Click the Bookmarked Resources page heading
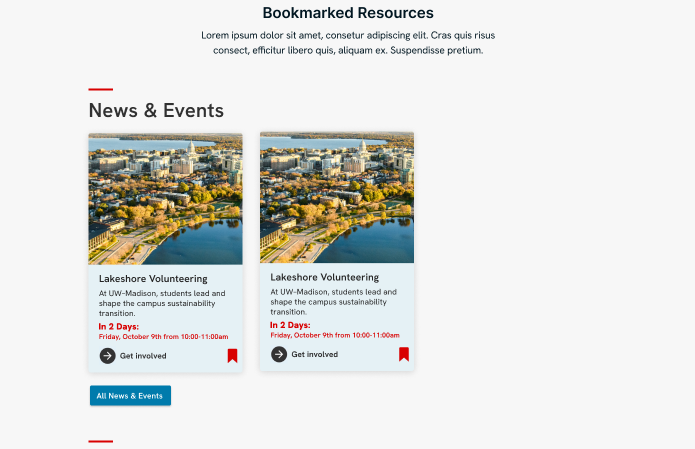Viewport: 695px width, 449px height. tap(348, 13)
